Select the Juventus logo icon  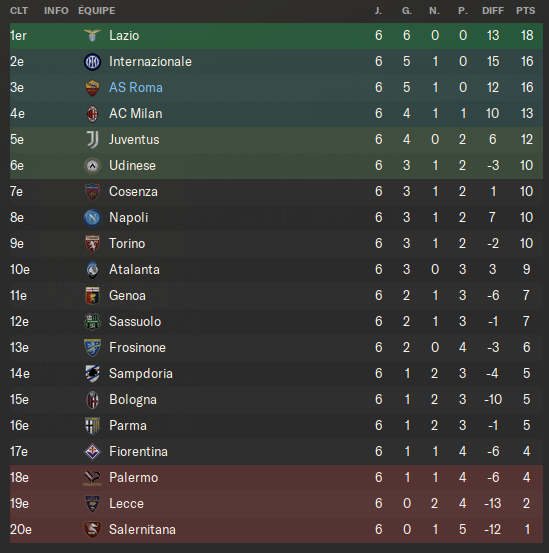click(92, 140)
